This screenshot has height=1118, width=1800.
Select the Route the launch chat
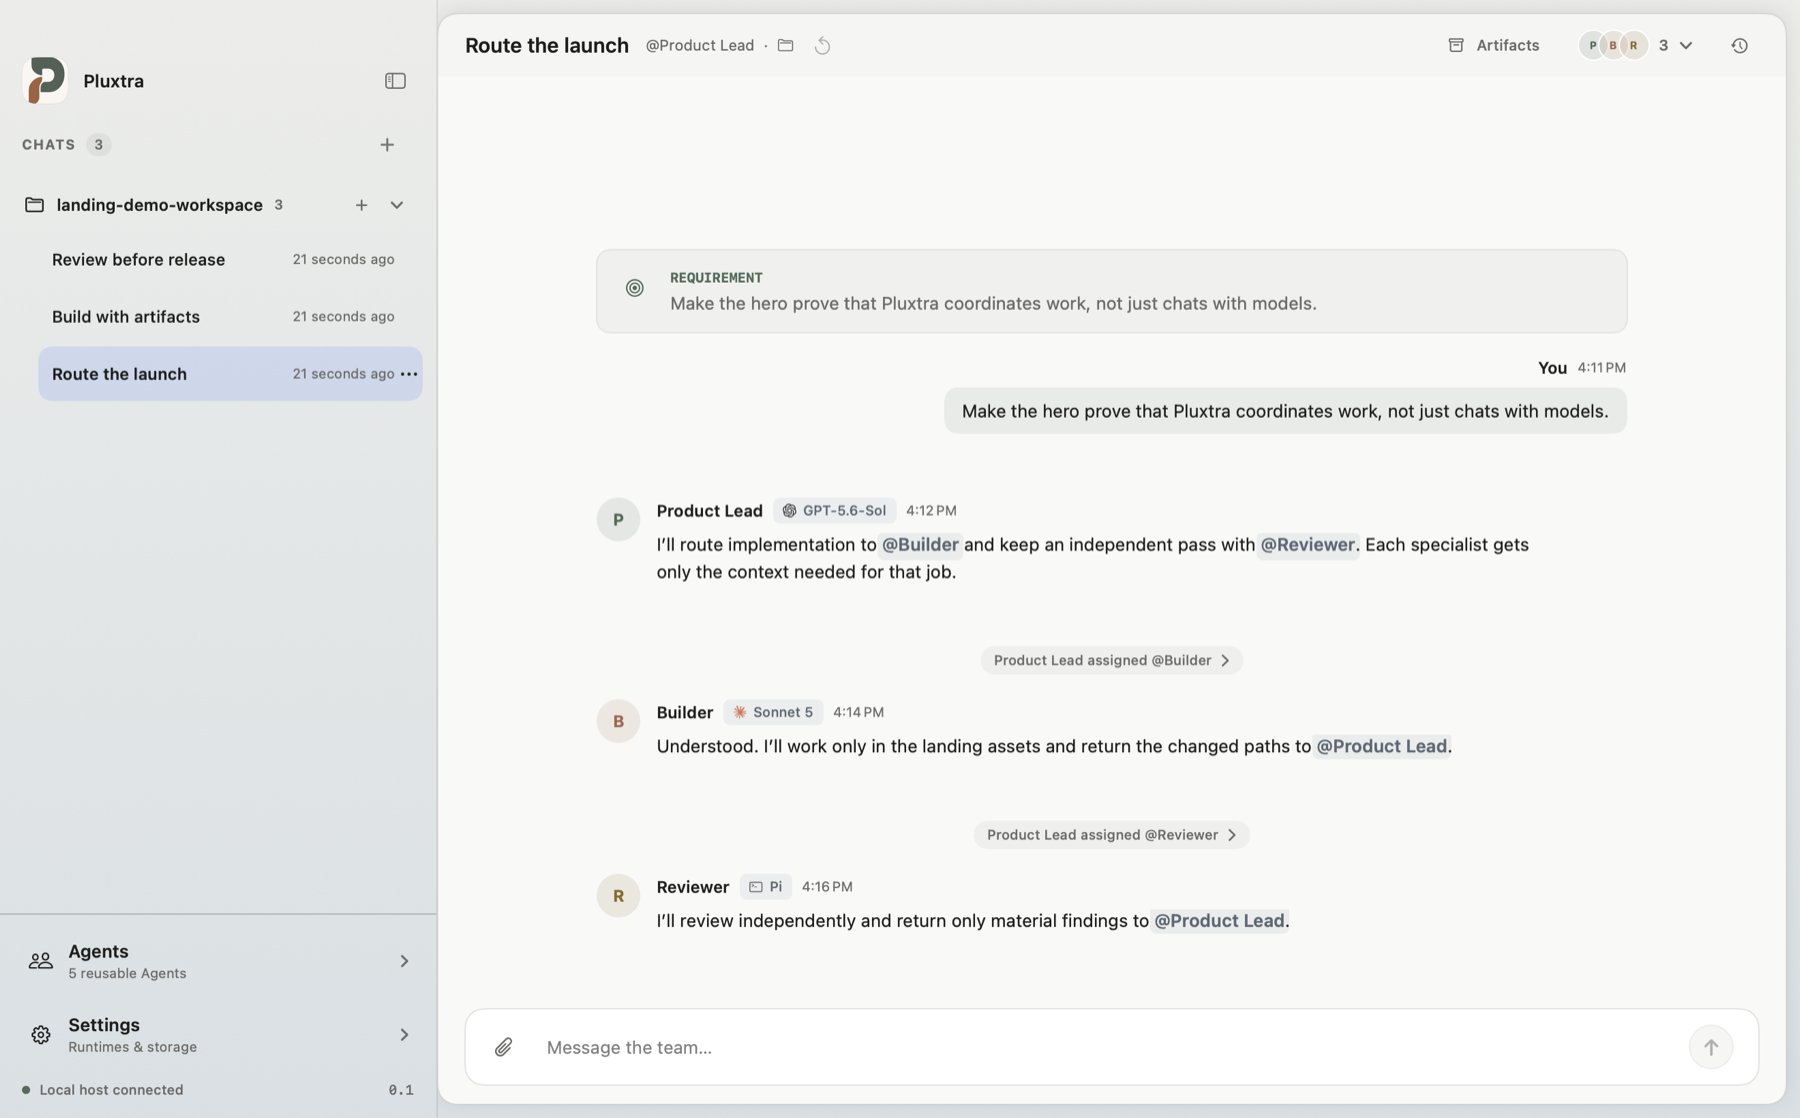coord(230,374)
